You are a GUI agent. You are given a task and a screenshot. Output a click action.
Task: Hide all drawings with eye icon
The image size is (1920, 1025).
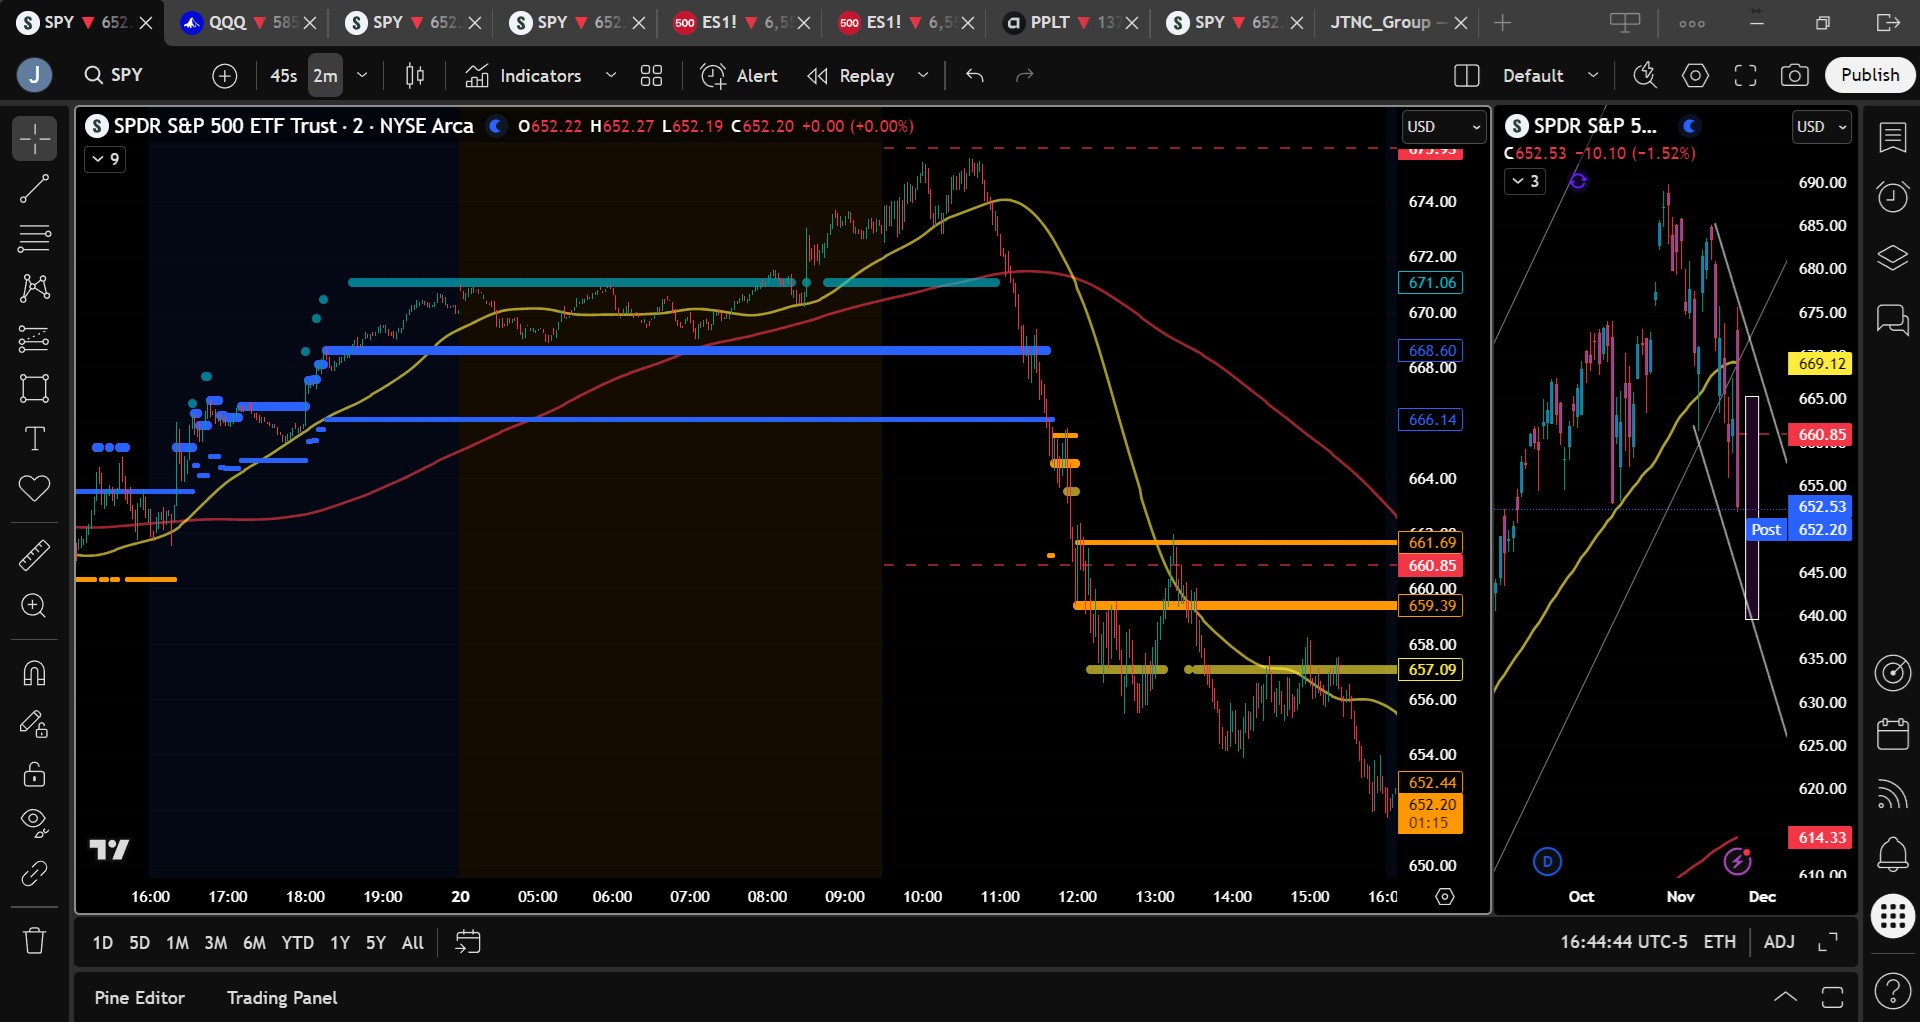pos(34,823)
